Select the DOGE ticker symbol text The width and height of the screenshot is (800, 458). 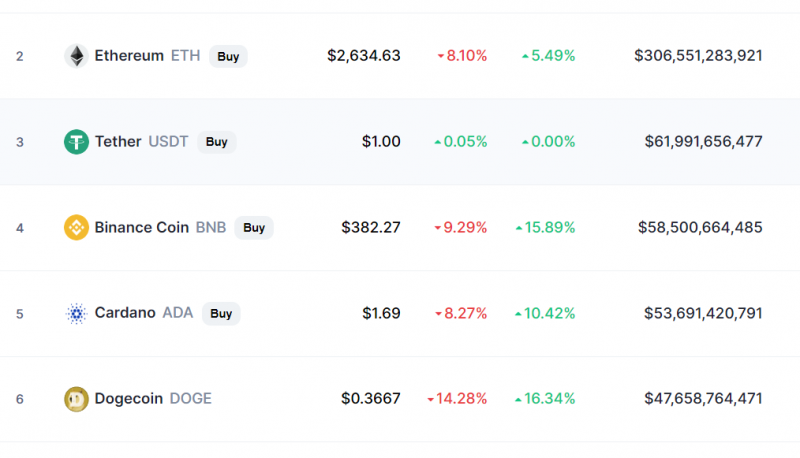[x=190, y=398]
